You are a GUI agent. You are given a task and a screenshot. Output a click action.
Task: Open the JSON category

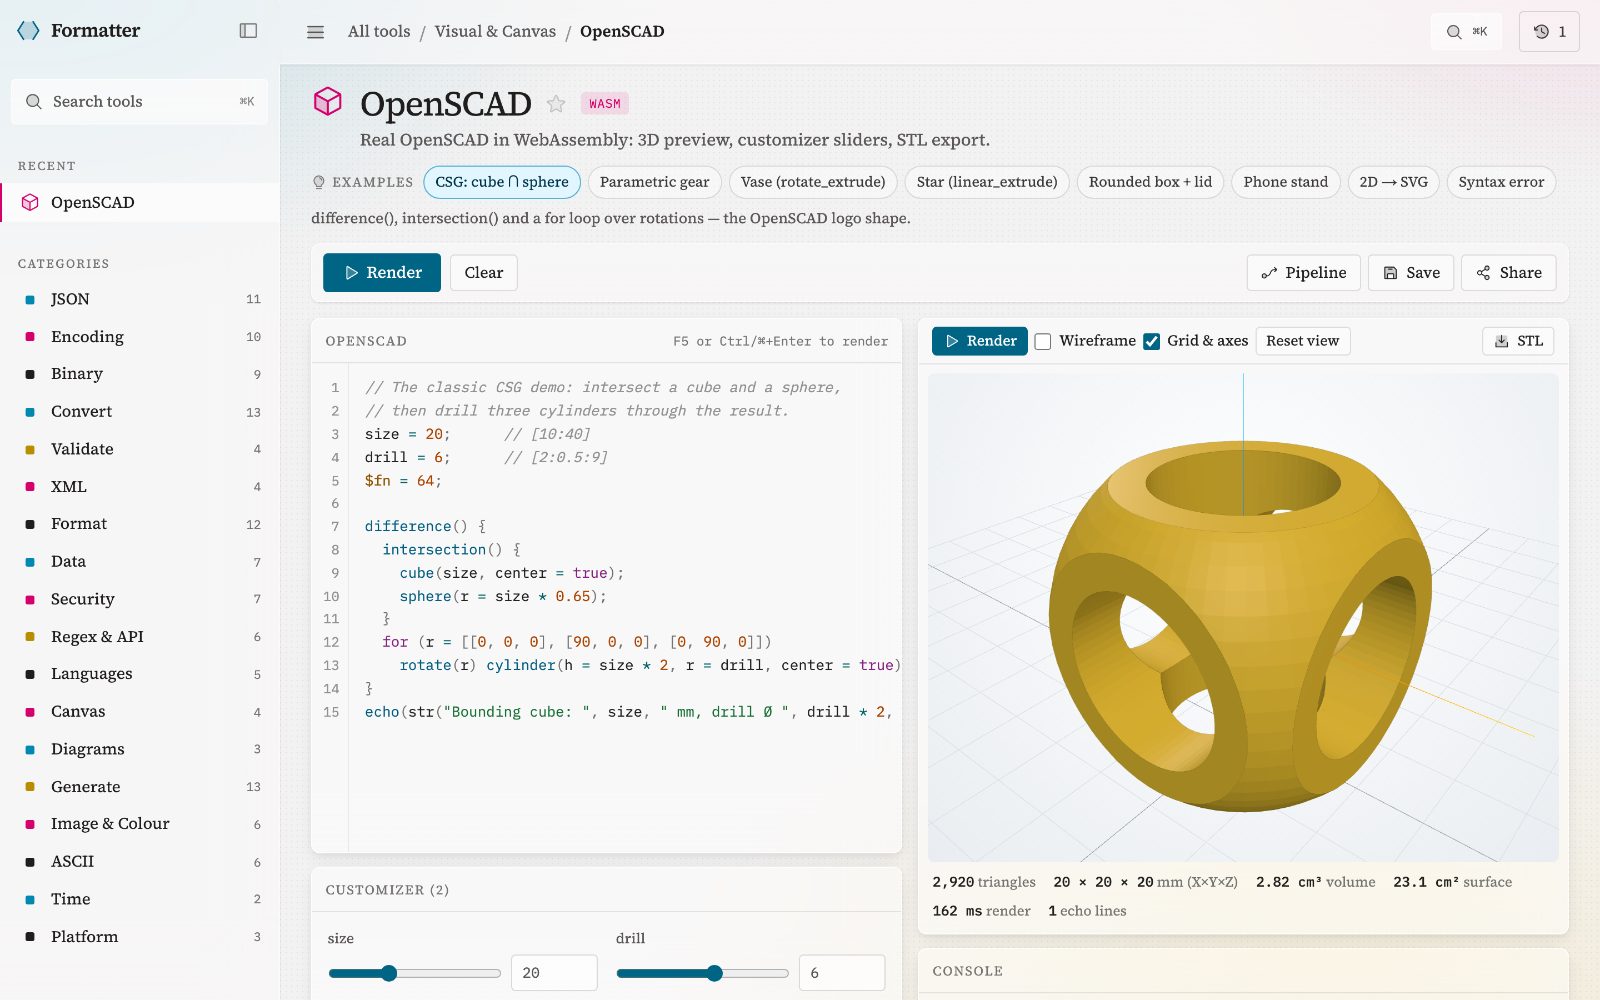[140, 299]
